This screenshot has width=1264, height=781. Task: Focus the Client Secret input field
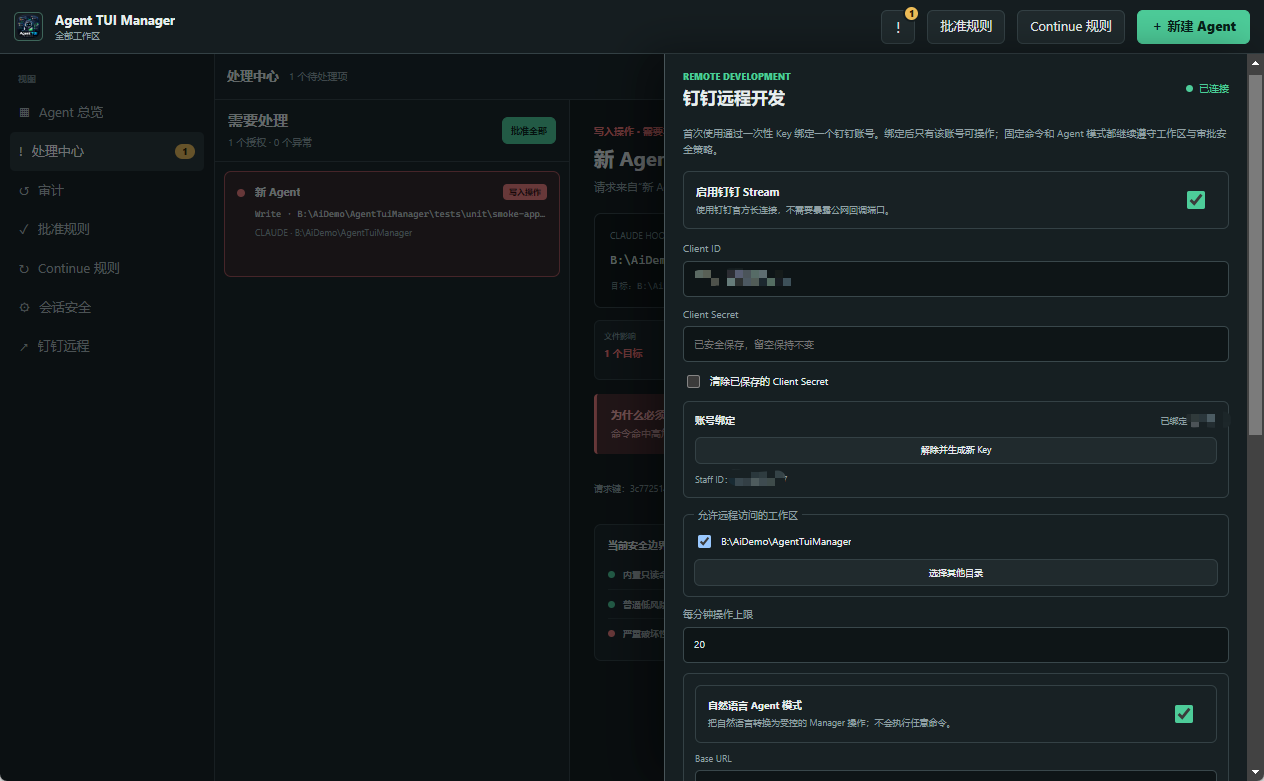955,344
